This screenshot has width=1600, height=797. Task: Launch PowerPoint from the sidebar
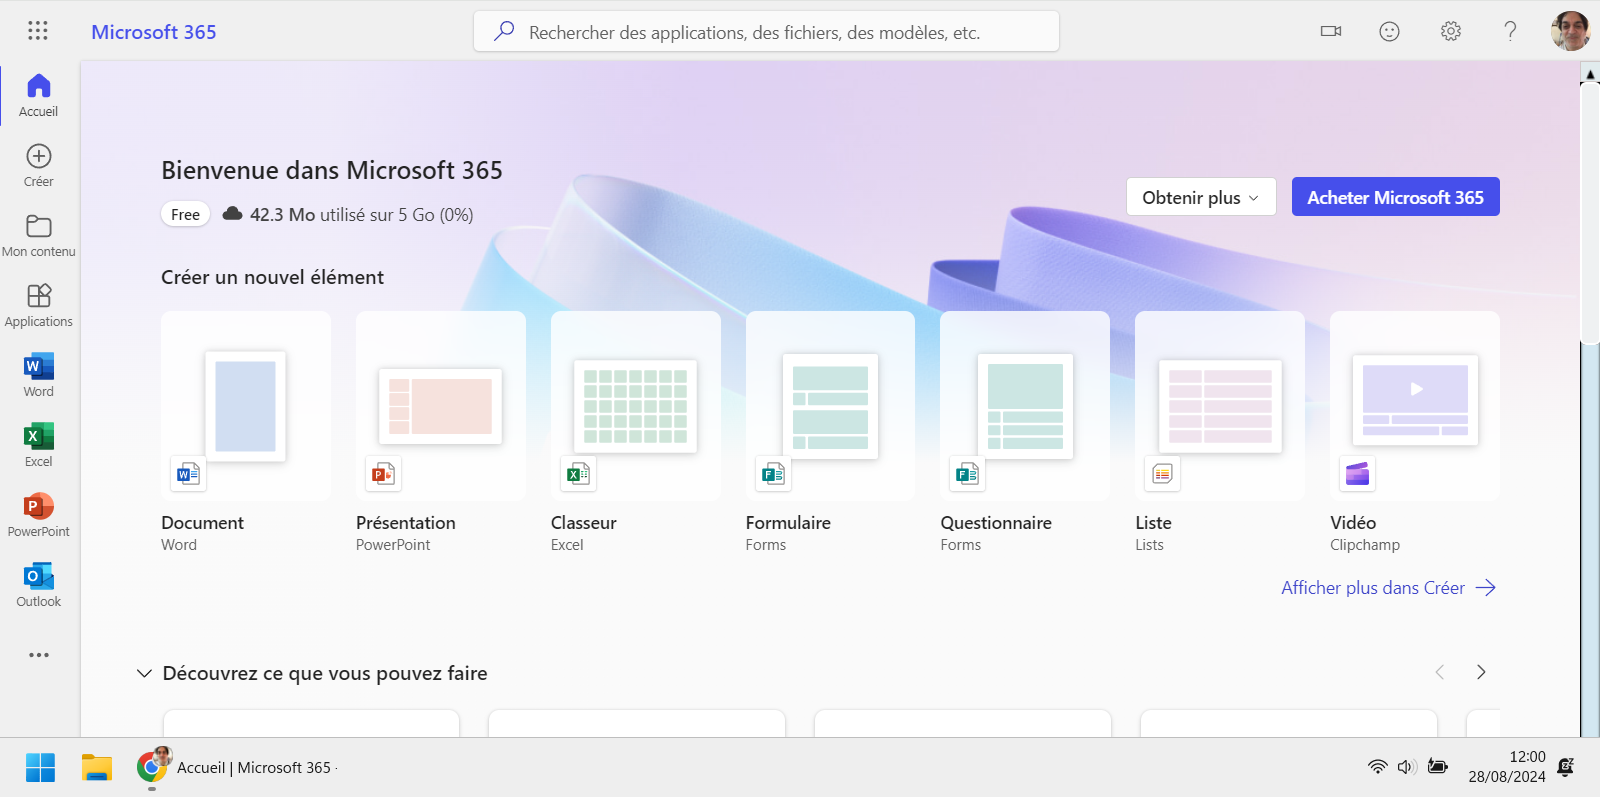point(39,516)
